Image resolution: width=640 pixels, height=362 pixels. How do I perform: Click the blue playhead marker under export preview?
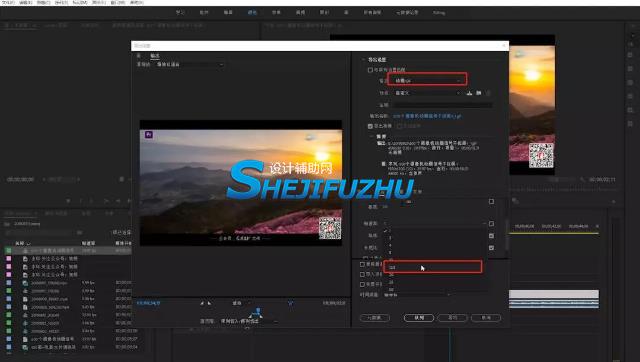click(258, 312)
